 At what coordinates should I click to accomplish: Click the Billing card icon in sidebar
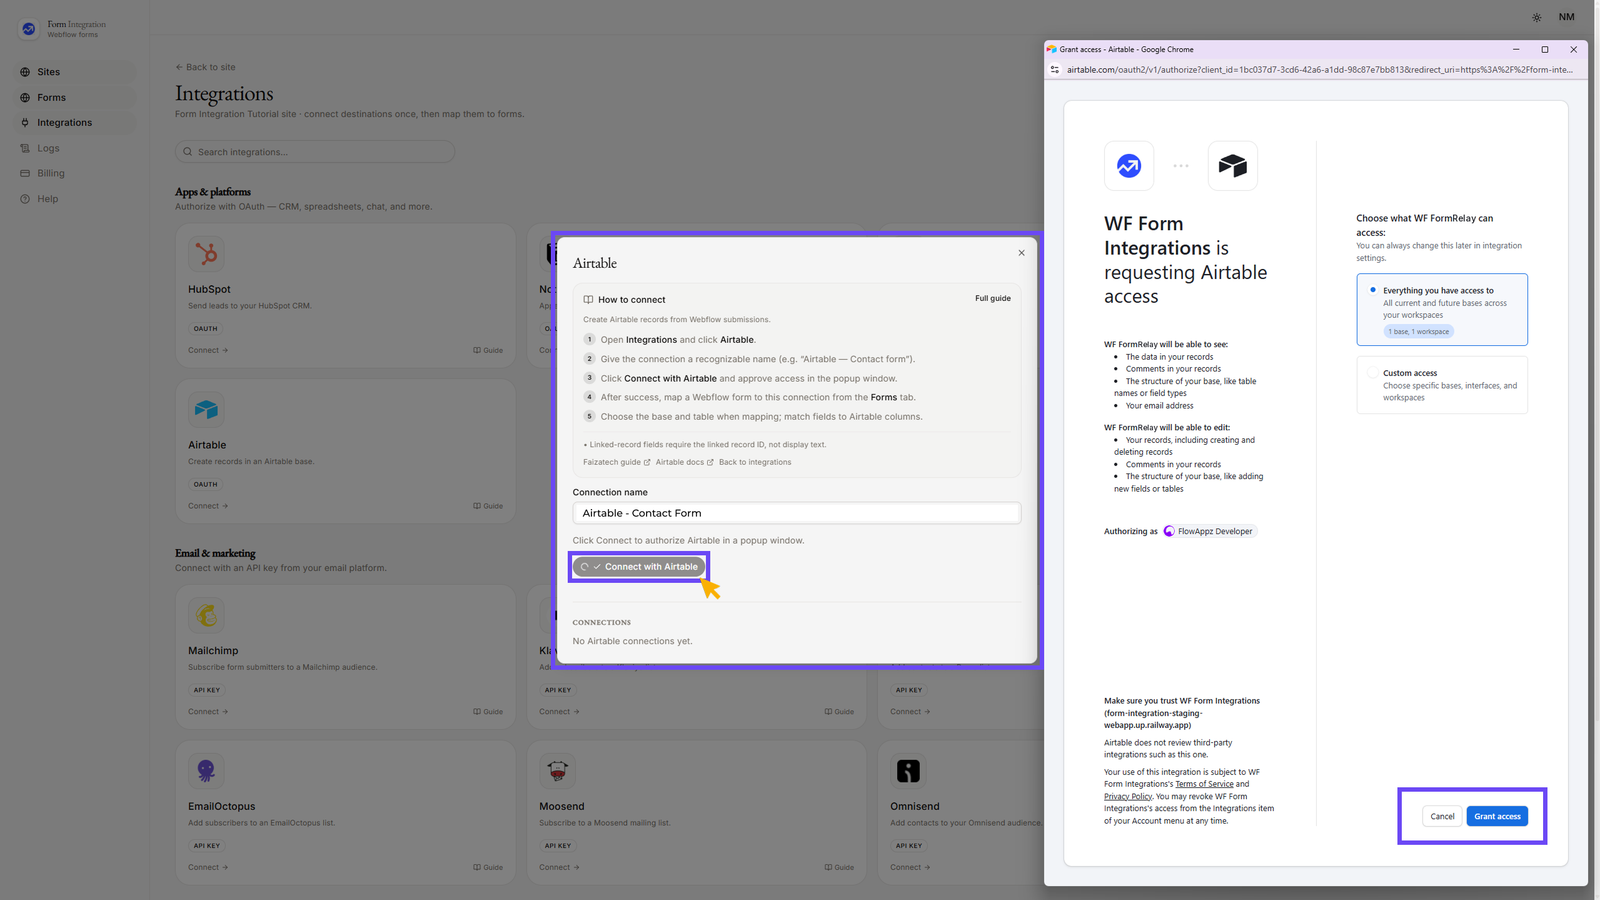tap(25, 173)
